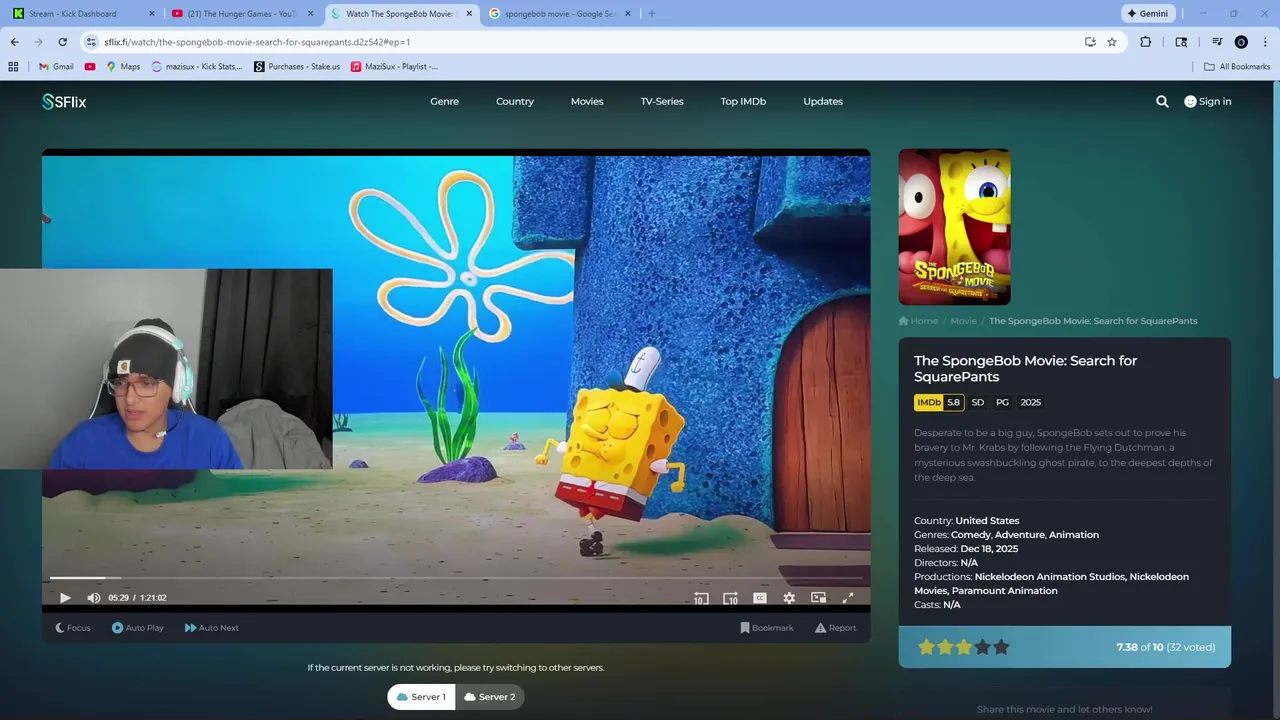Open apps grid in bookmarks bar

[x=13, y=67]
